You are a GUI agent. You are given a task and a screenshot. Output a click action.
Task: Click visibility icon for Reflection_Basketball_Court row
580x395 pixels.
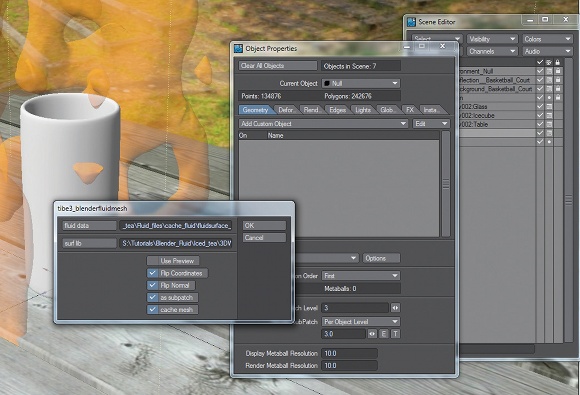point(549,80)
